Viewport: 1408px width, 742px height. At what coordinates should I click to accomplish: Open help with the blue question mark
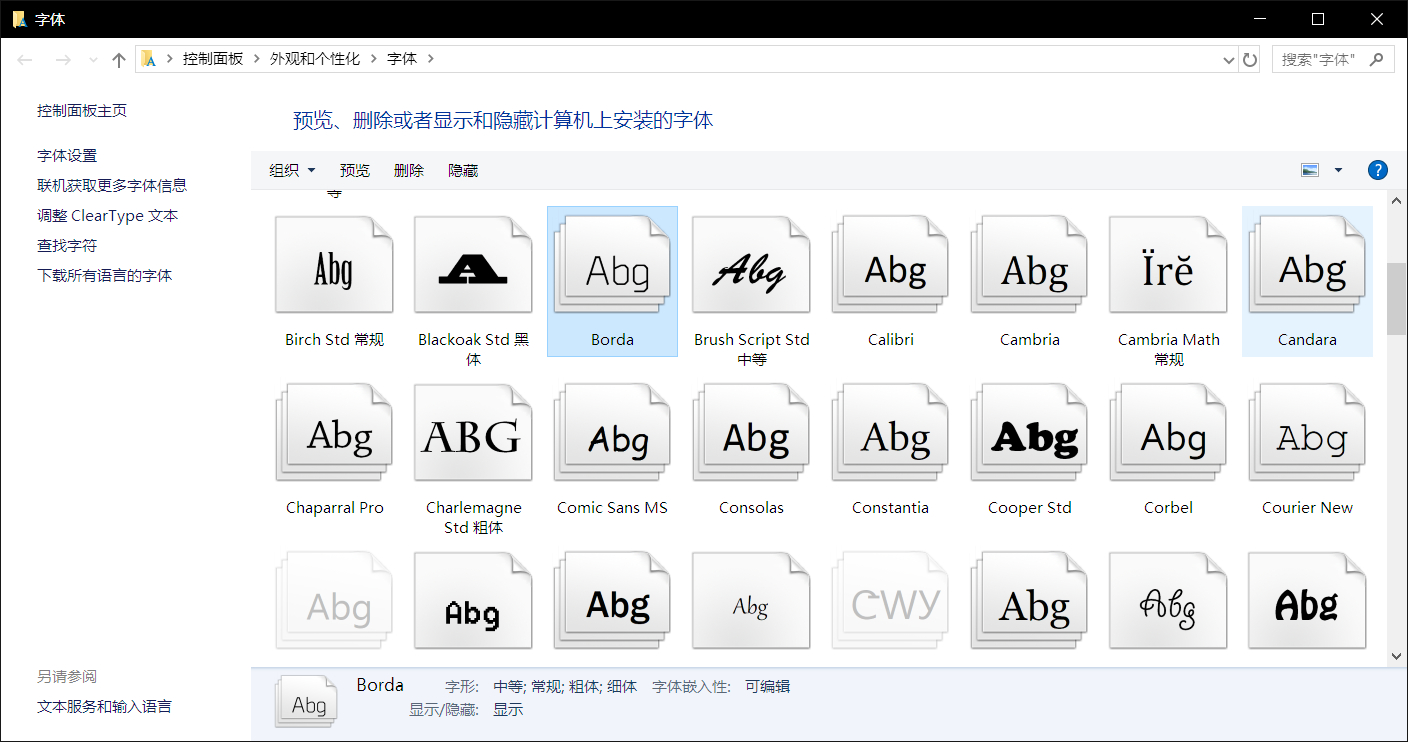tap(1378, 170)
